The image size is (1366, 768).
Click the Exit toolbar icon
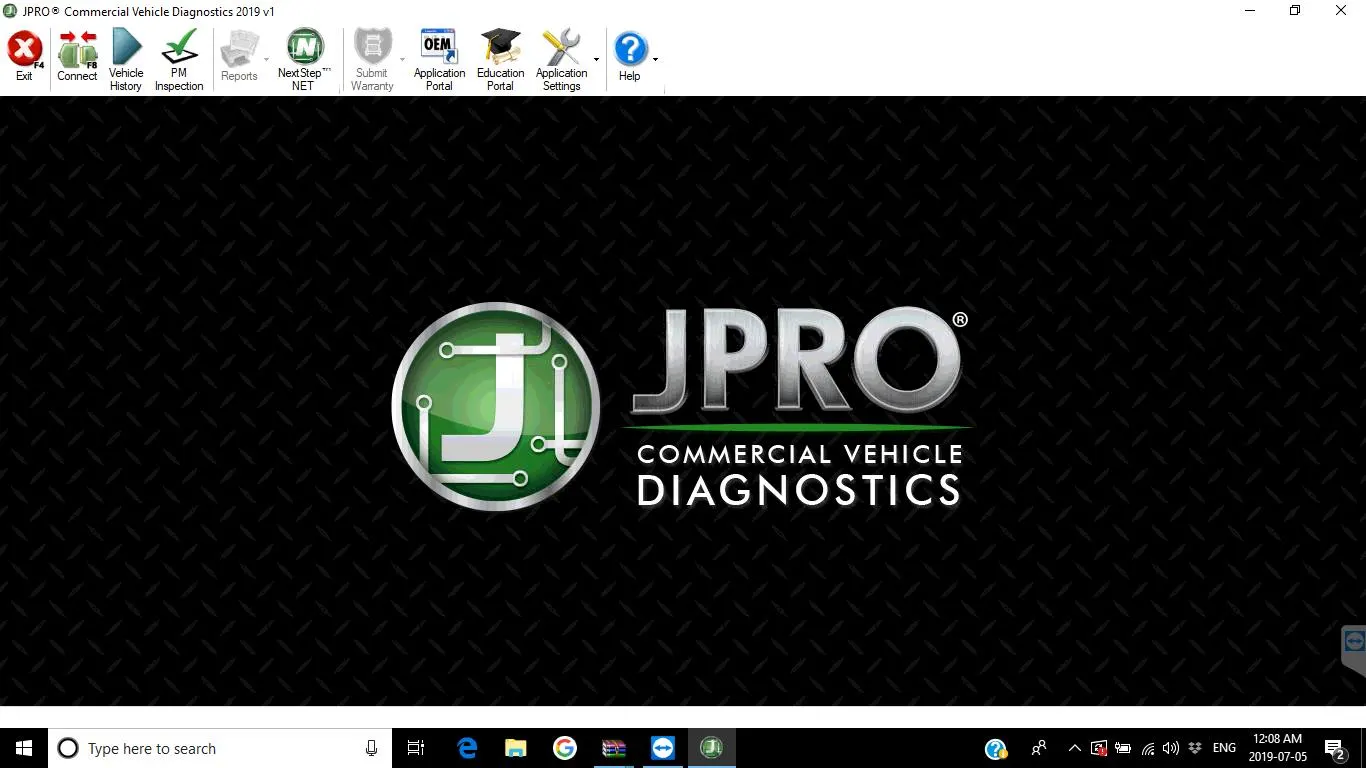pos(24,57)
